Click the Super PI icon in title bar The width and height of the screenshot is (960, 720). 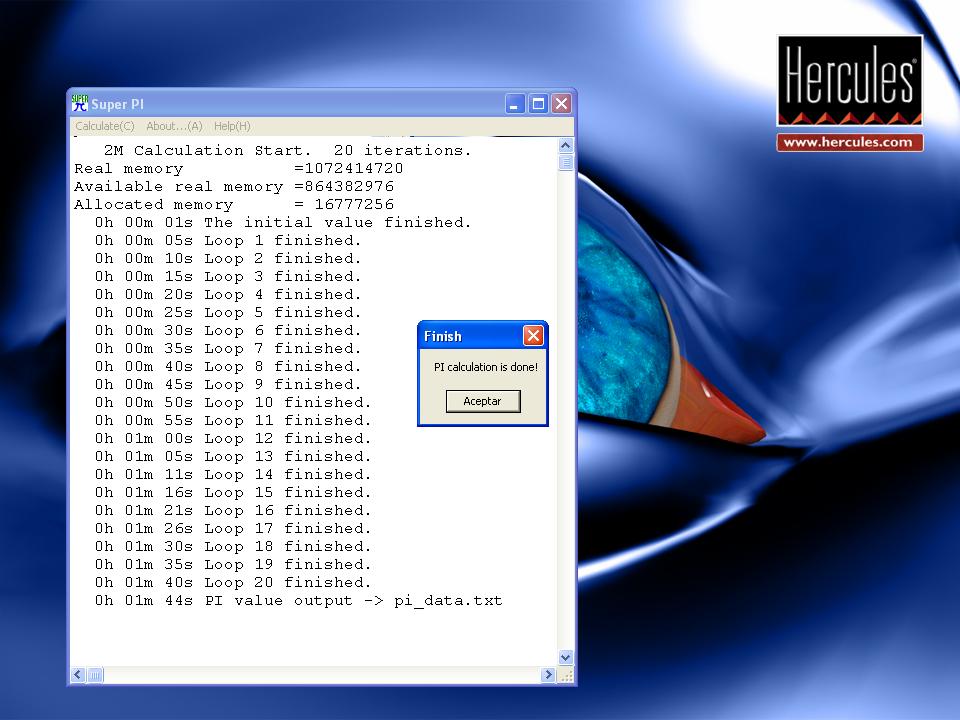[x=80, y=103]
